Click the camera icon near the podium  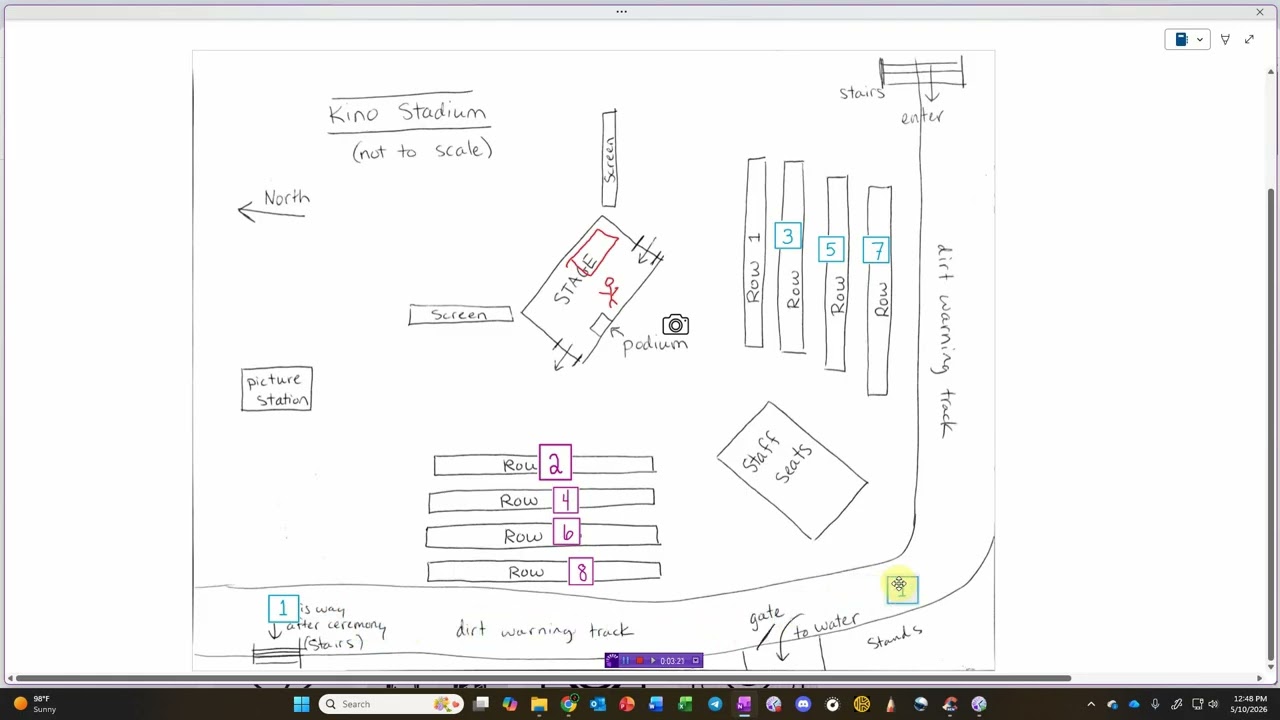675,325
